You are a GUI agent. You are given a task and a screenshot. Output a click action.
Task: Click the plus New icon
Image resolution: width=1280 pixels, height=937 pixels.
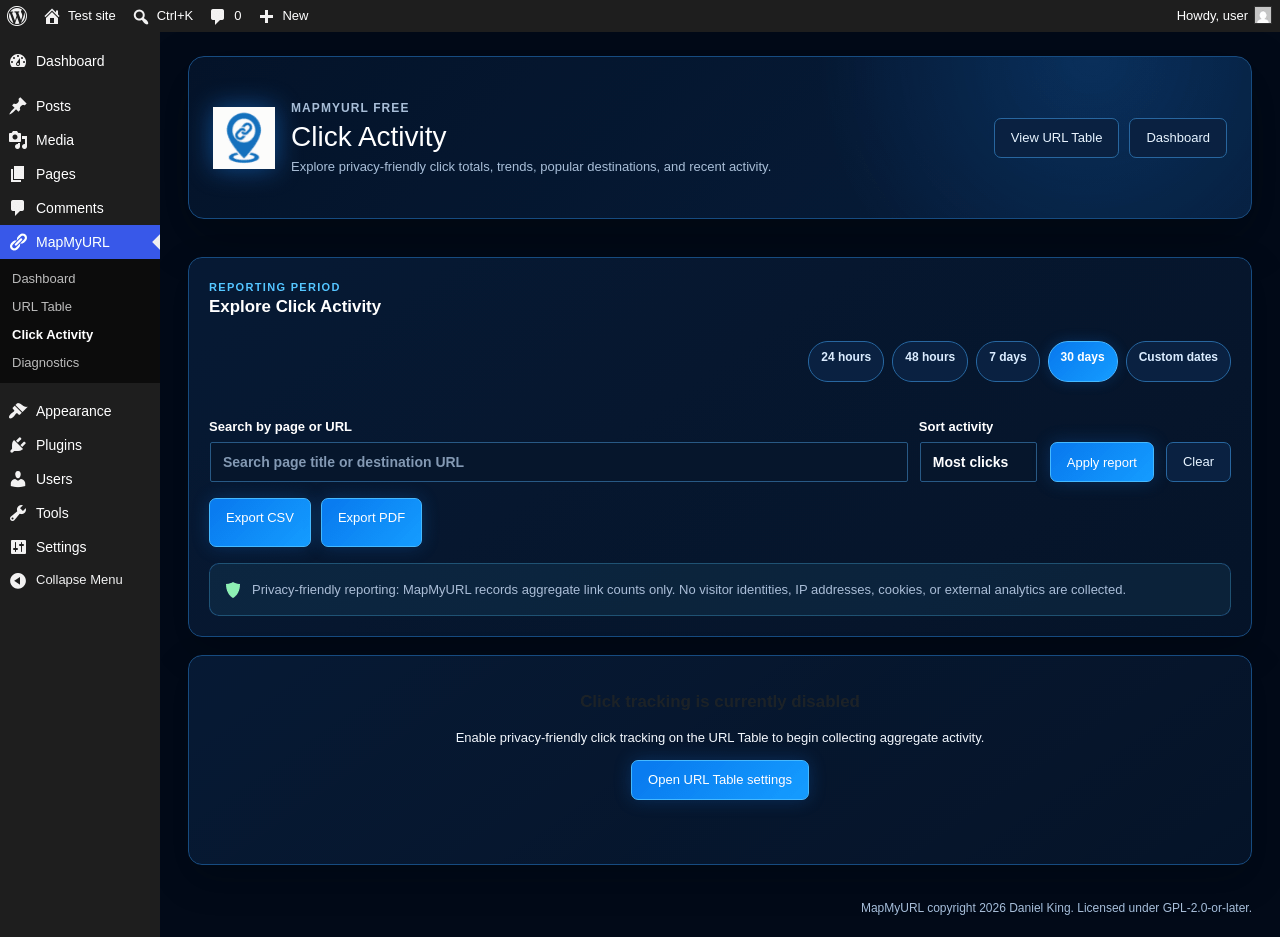coord(266,16)
